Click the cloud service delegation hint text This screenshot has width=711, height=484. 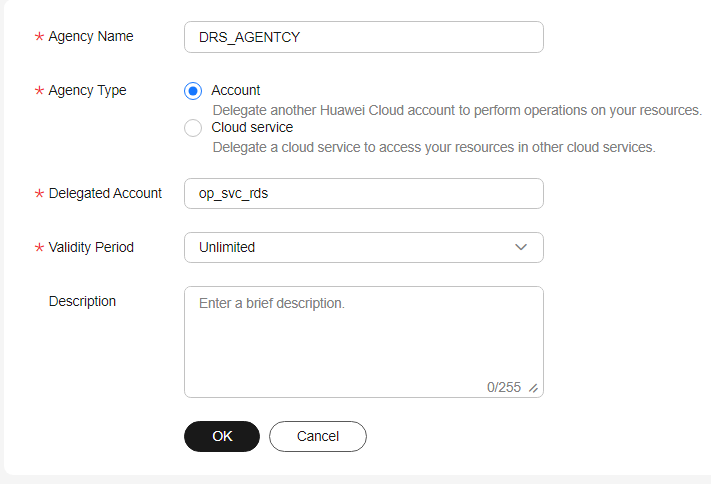tap(434, 147)
